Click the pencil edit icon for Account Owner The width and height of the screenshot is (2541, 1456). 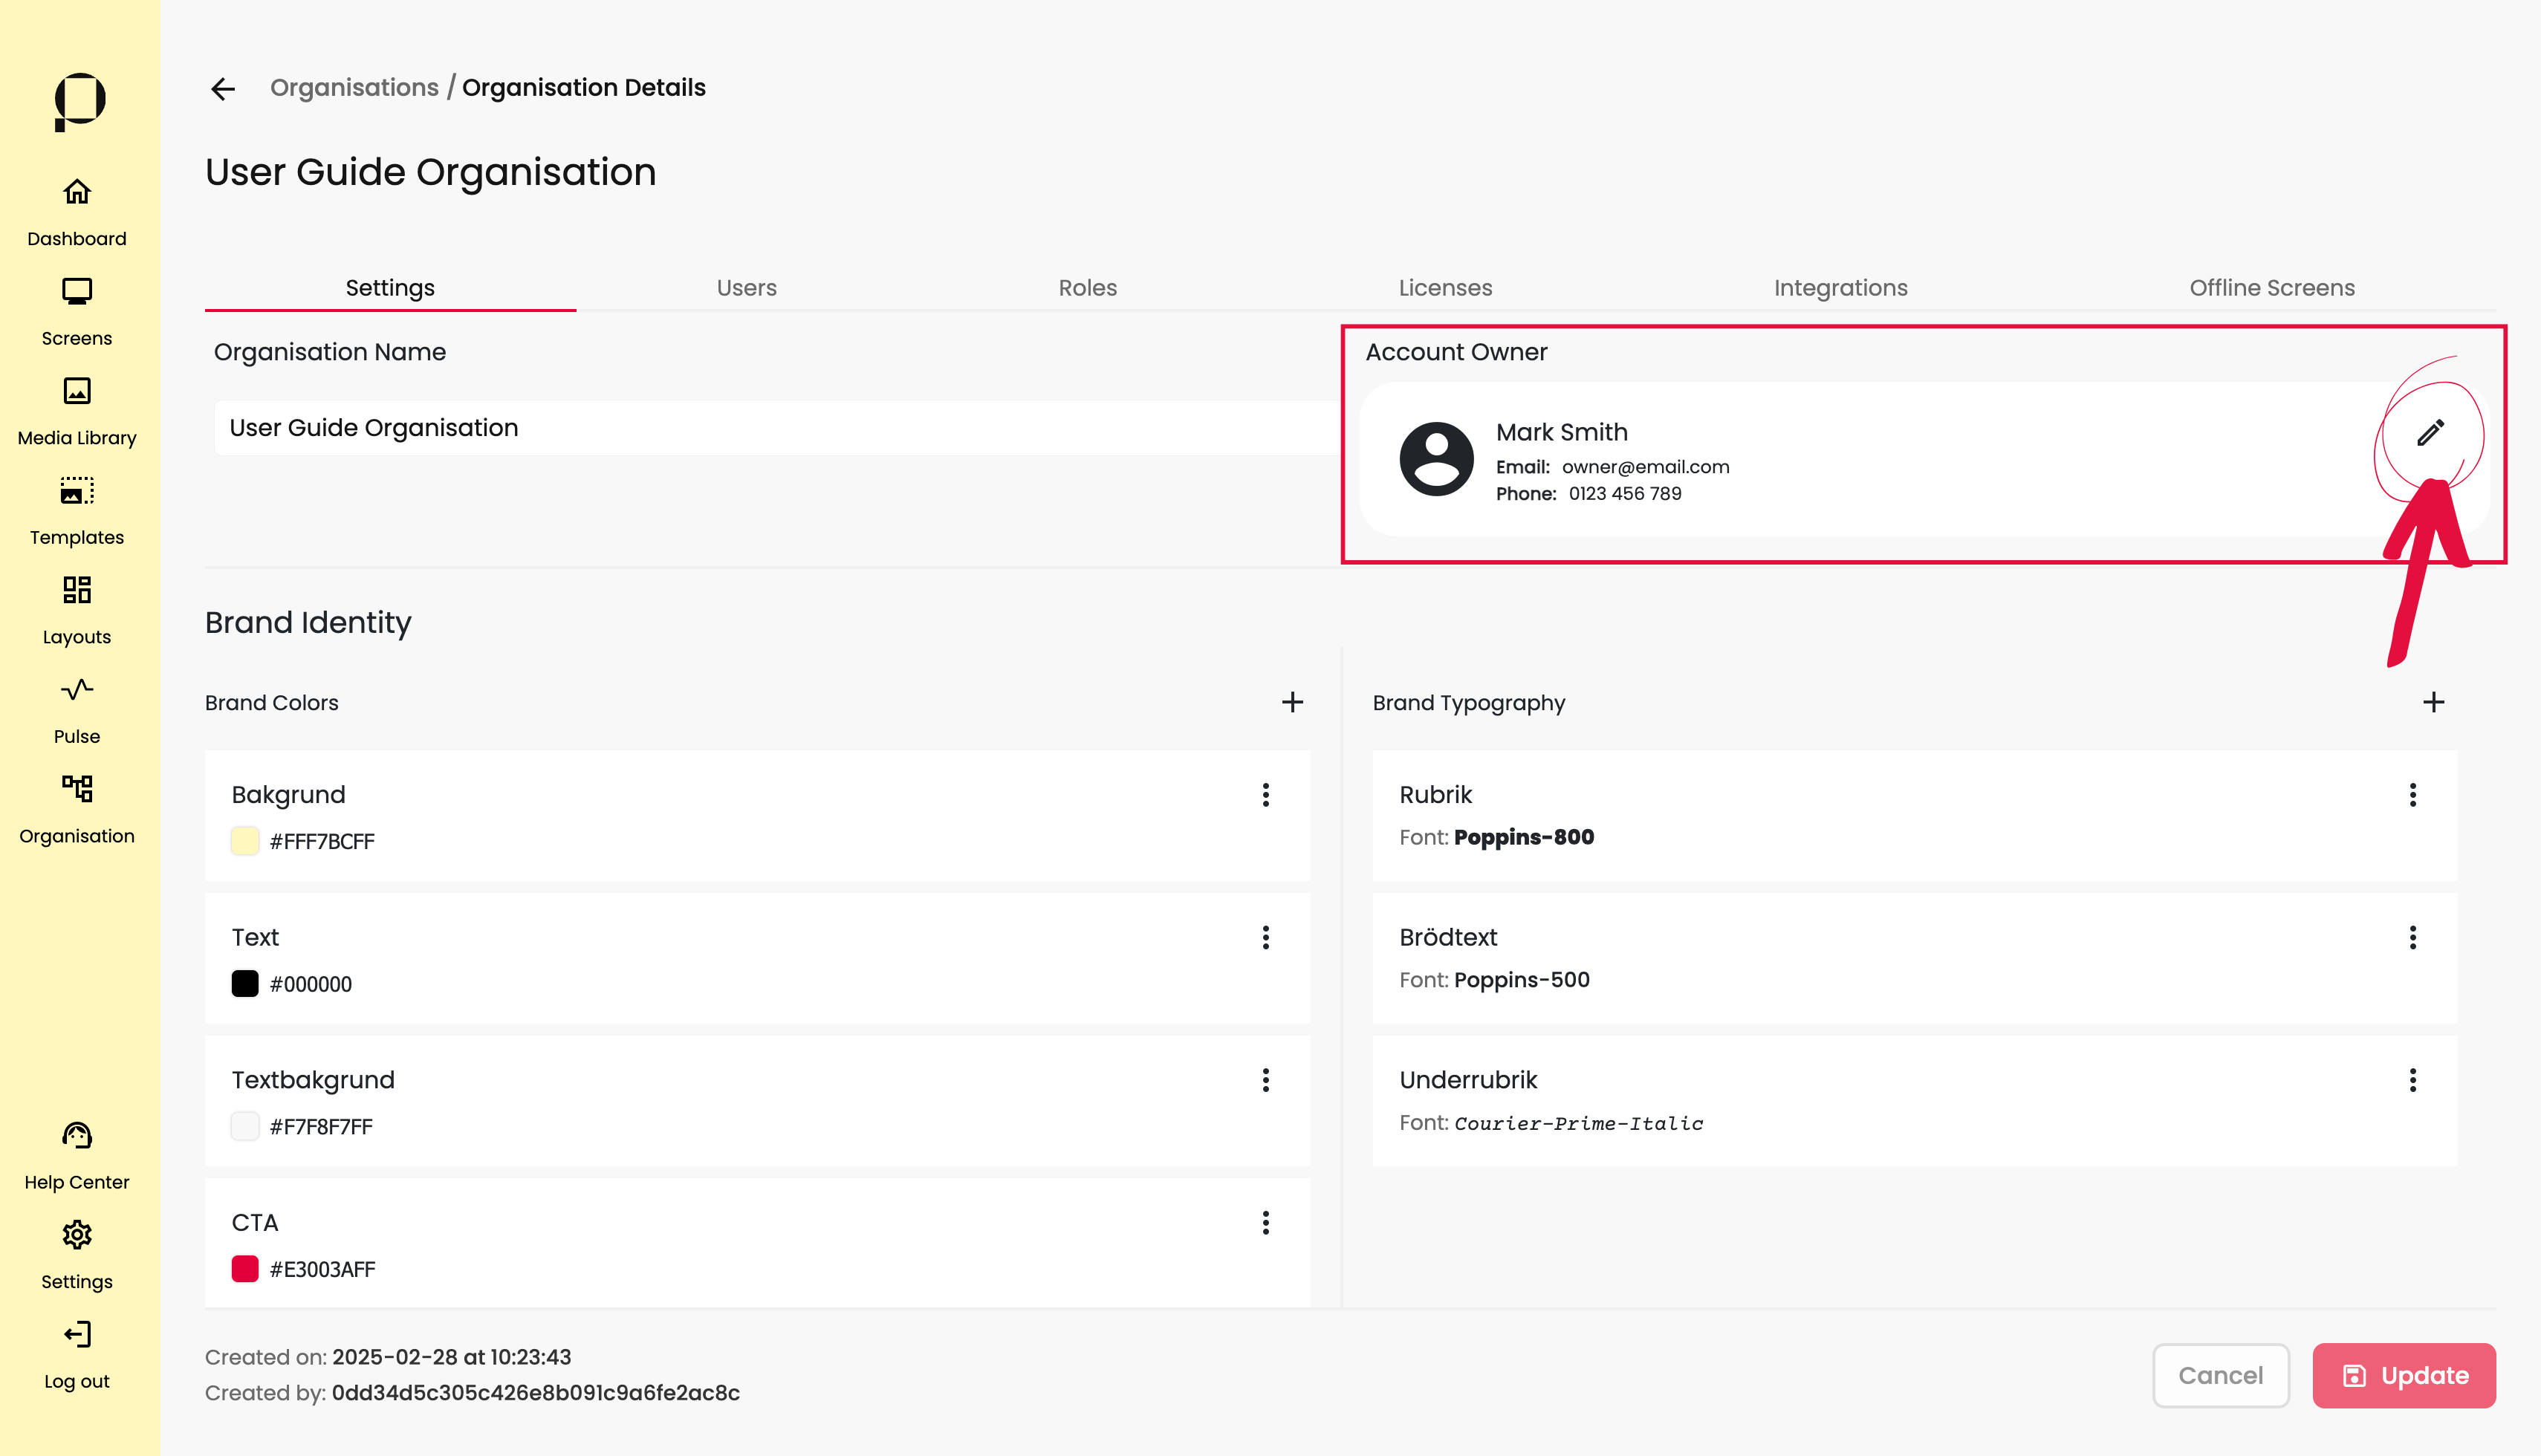(x=2430, y=433)
